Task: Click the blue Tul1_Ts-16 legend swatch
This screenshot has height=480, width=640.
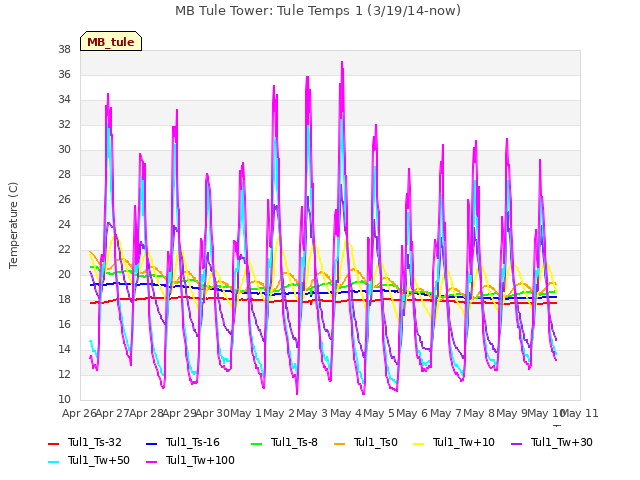Action: pyautogui.click(x=151, y=443)
